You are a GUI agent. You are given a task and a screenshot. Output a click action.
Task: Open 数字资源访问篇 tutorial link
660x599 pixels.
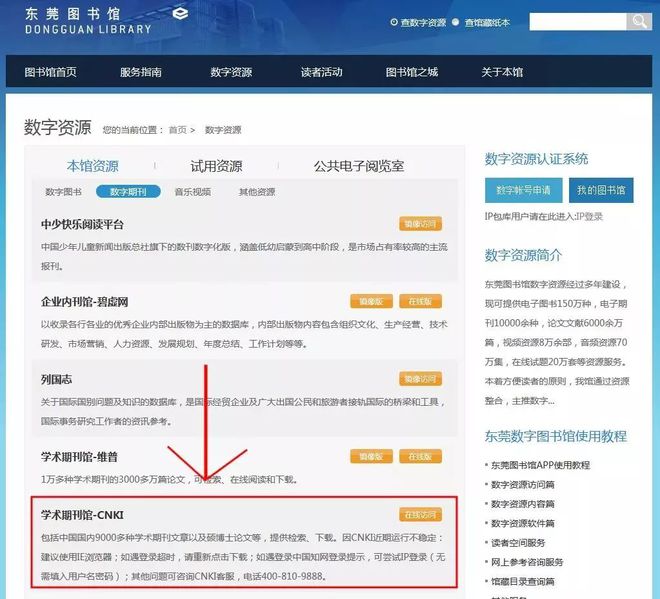(522, 485)
